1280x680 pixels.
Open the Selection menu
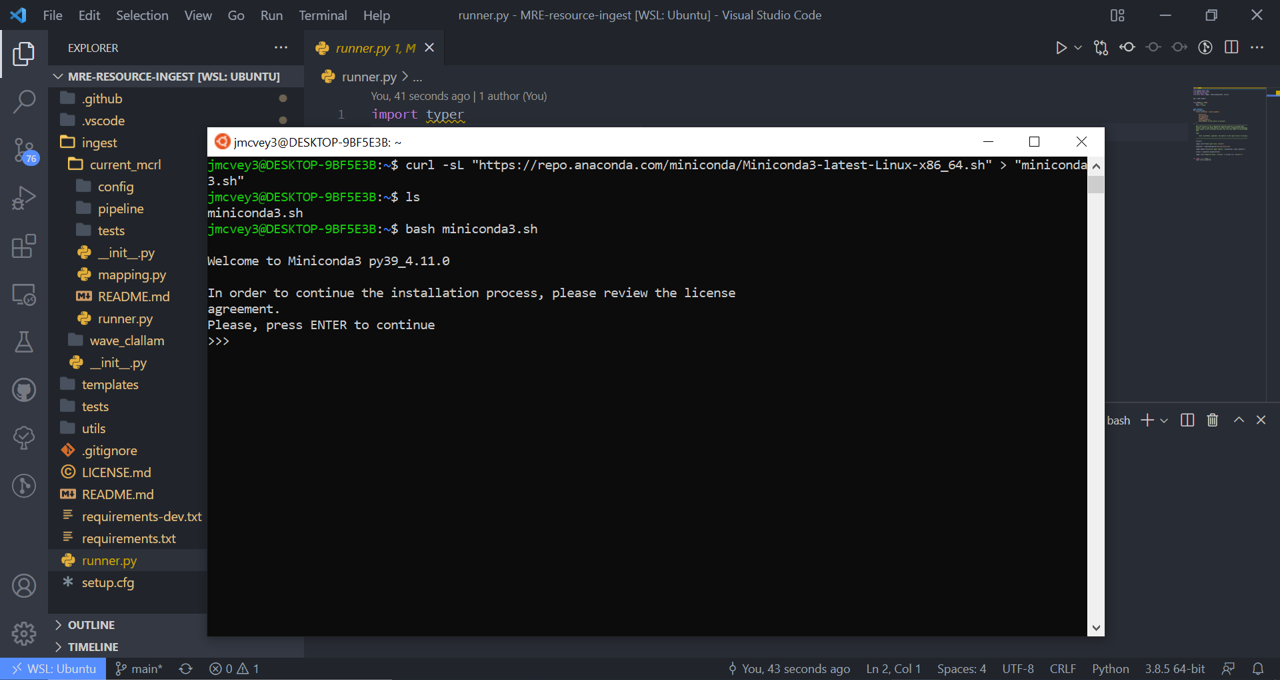(142, 15)
